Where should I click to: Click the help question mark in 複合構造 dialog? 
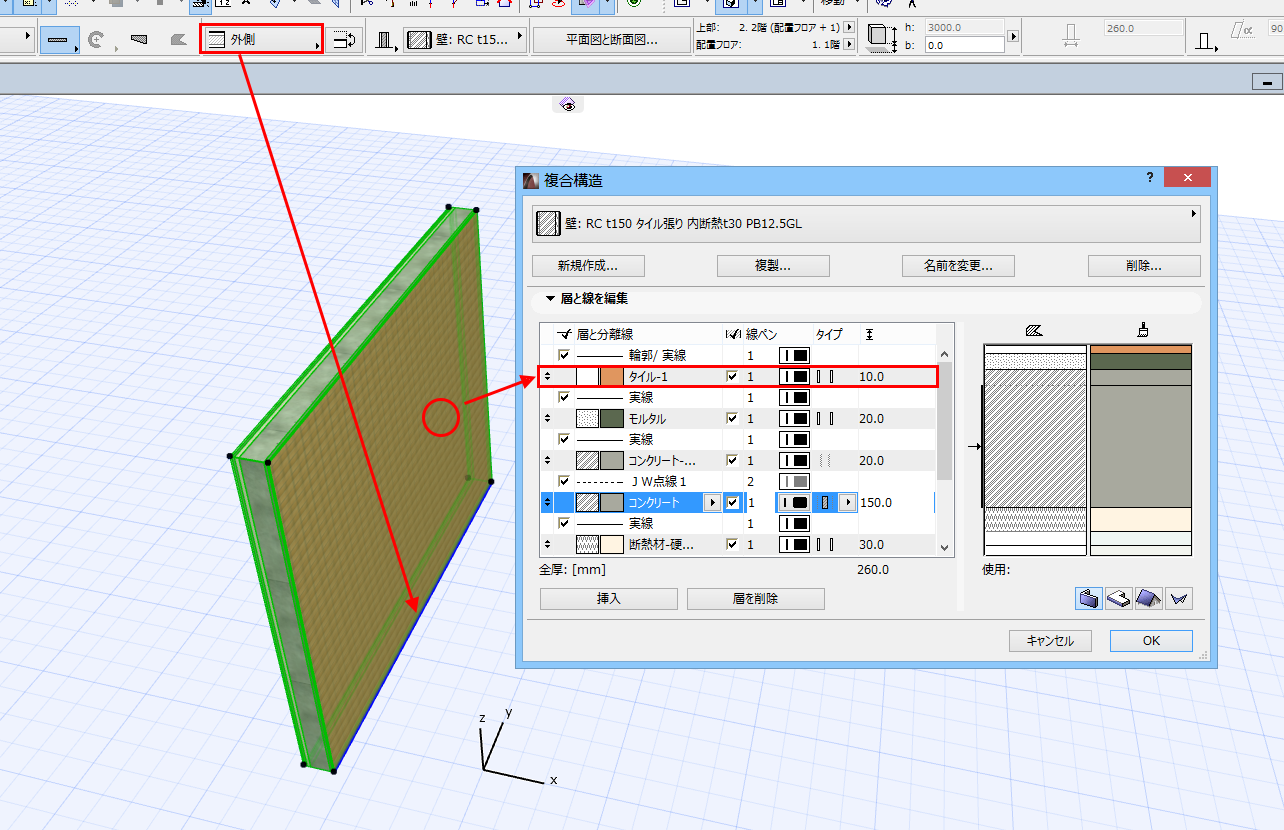(1150, 177)
